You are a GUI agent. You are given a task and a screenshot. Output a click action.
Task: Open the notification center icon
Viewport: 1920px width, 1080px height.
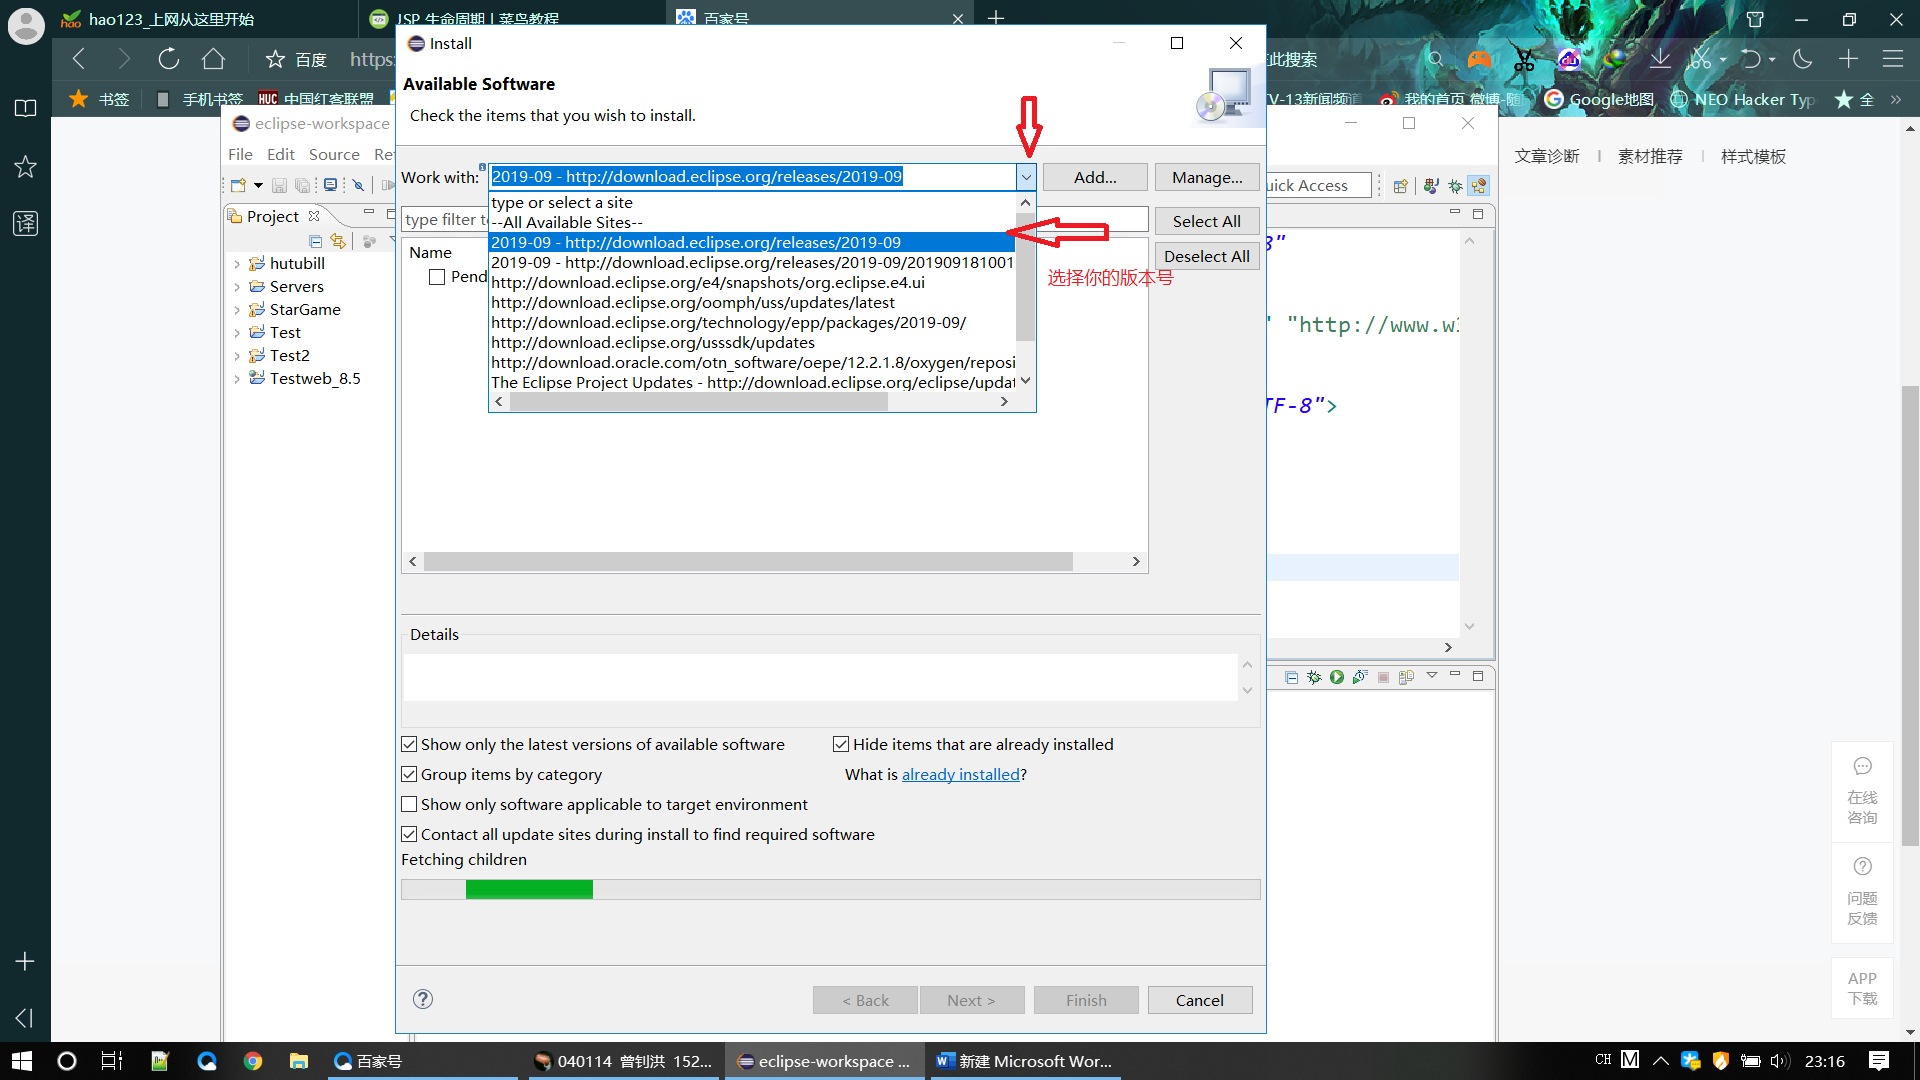(1879, 1061)
